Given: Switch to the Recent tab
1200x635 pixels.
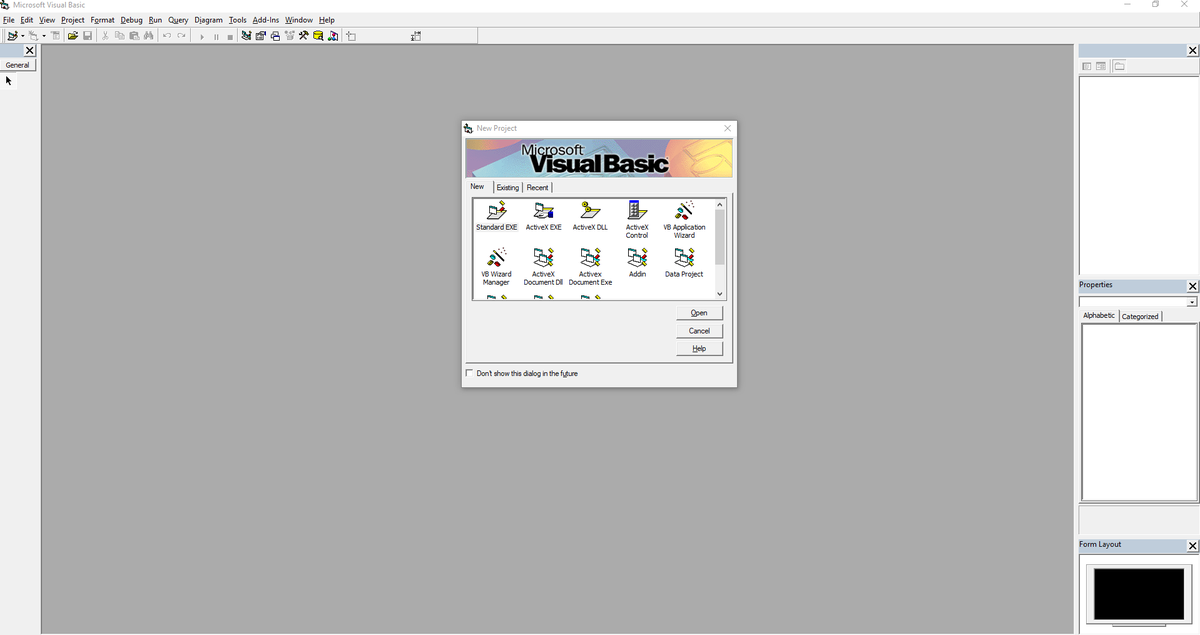Looking at the screenshot, I should pyautogui.click(x=538, y=187).
